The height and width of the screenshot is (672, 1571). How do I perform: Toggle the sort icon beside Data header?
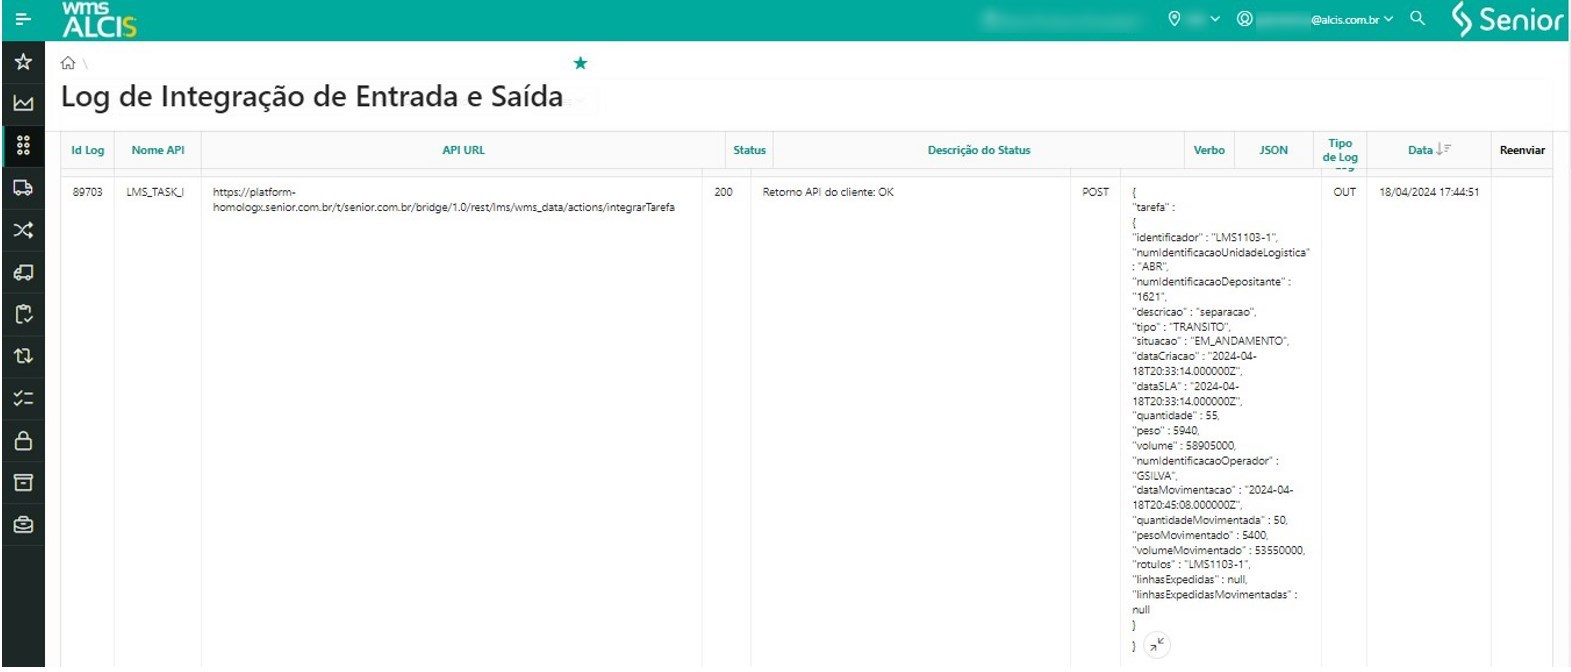point(1444,149)
